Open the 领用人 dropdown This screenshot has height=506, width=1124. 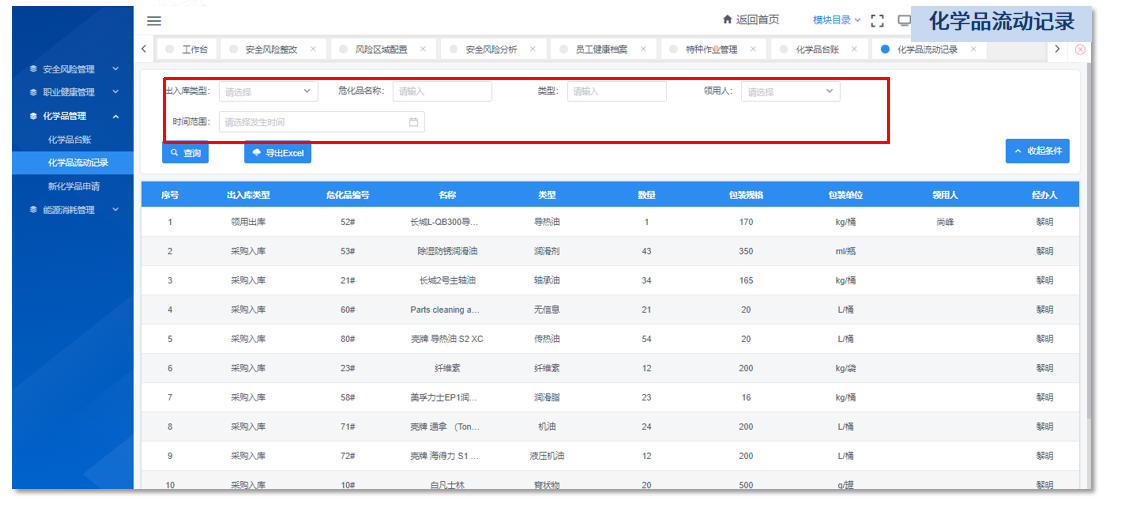tap(790, 92)
